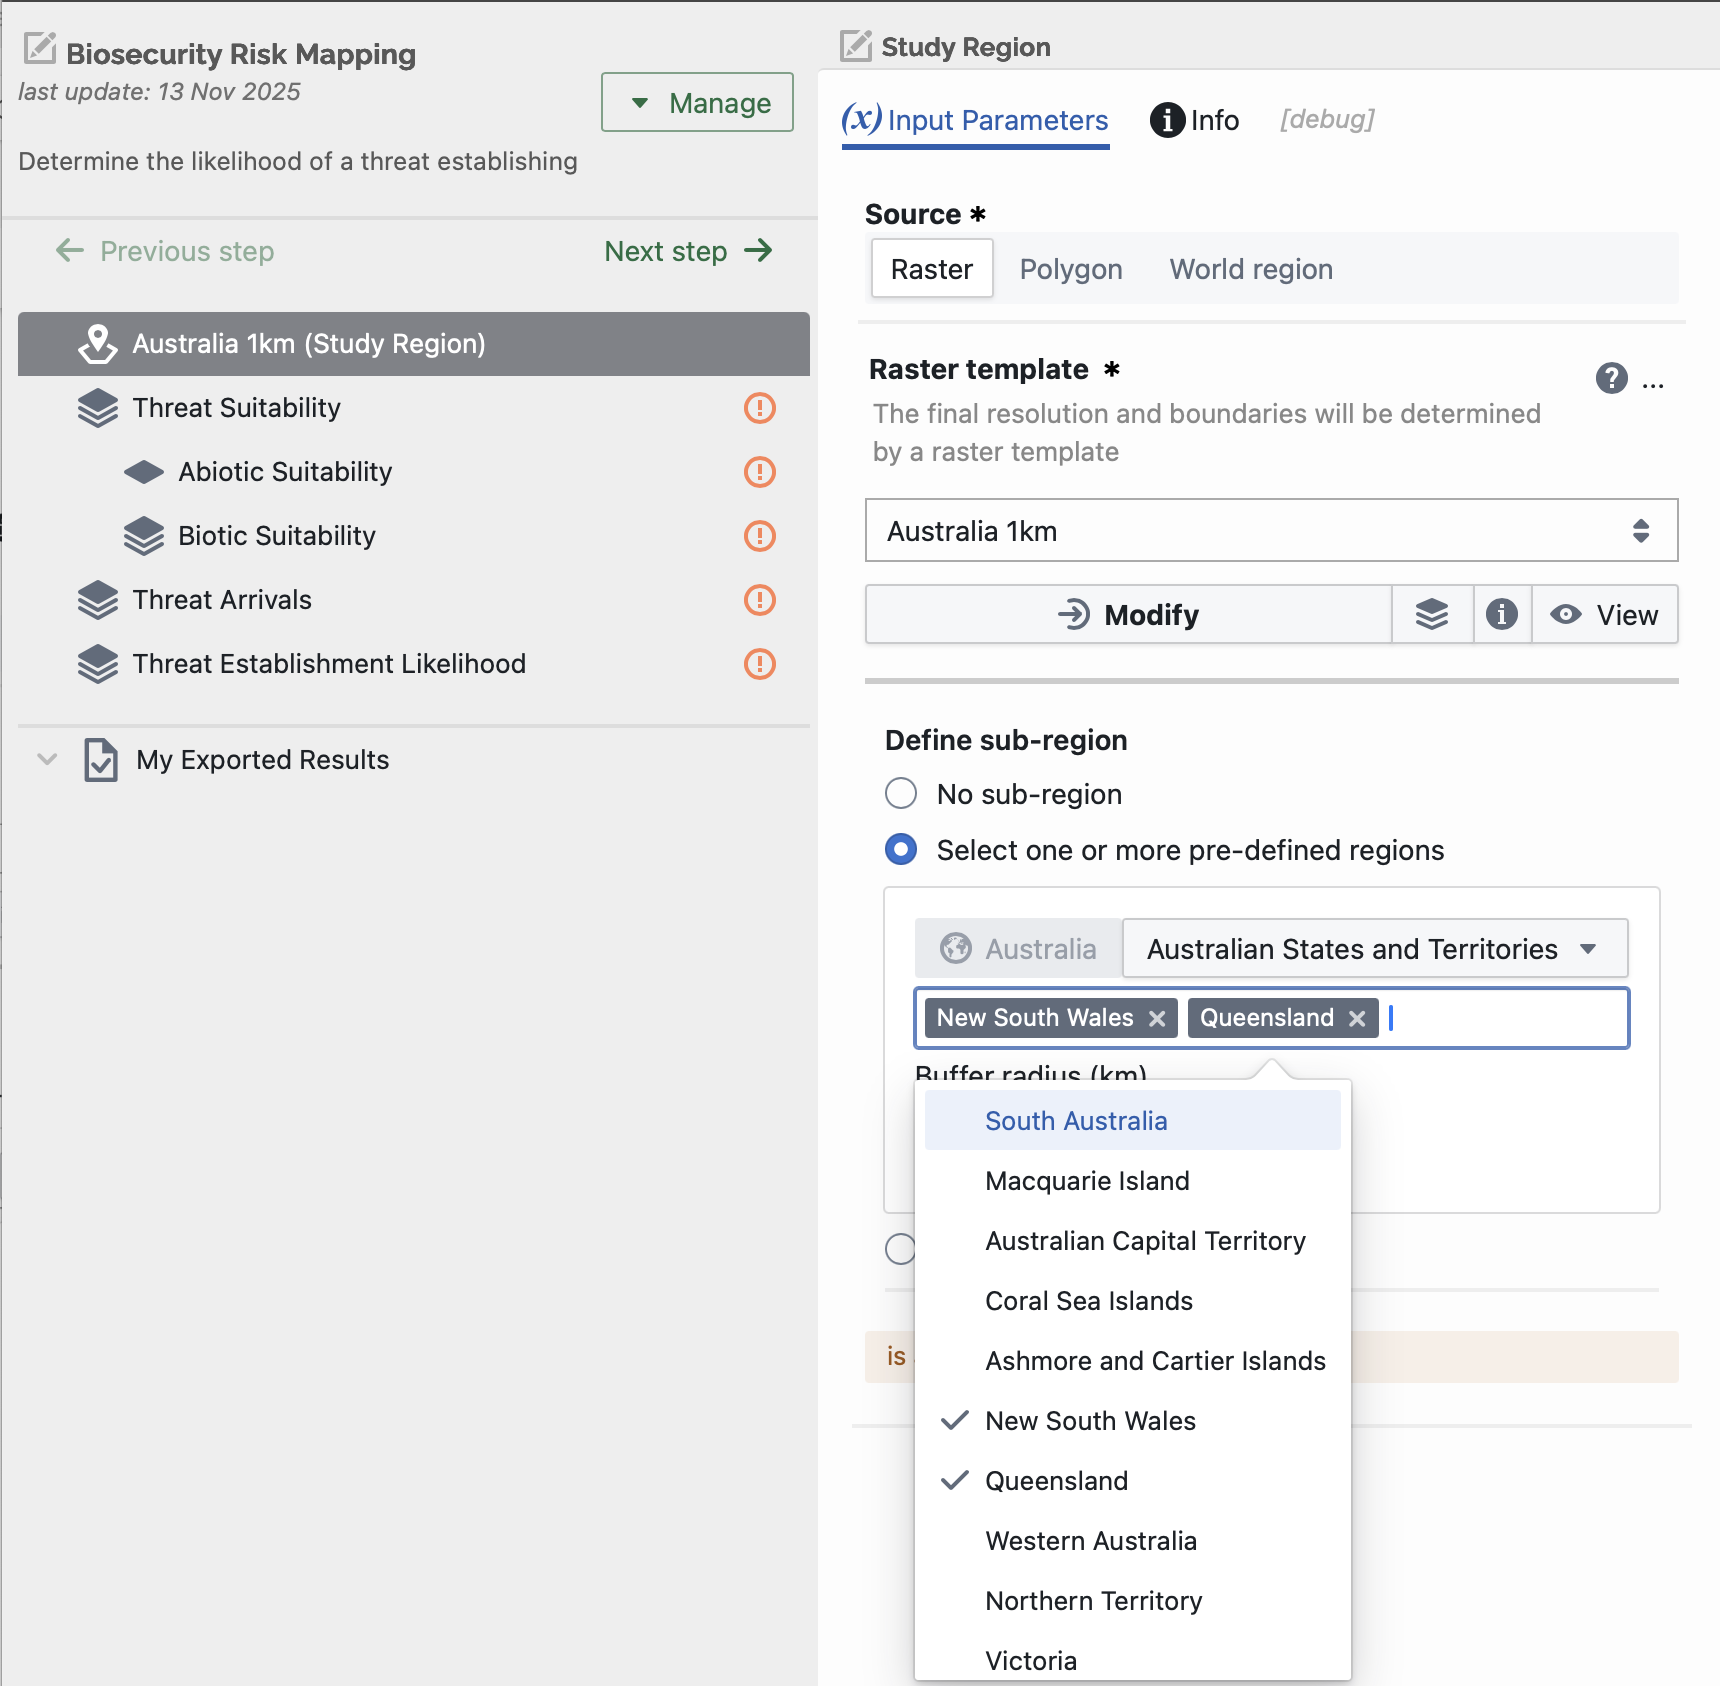View the raster template with eye button
Image resolution: width=1720 pixels, height=1686 pixels.
[x=1604, y=614]
